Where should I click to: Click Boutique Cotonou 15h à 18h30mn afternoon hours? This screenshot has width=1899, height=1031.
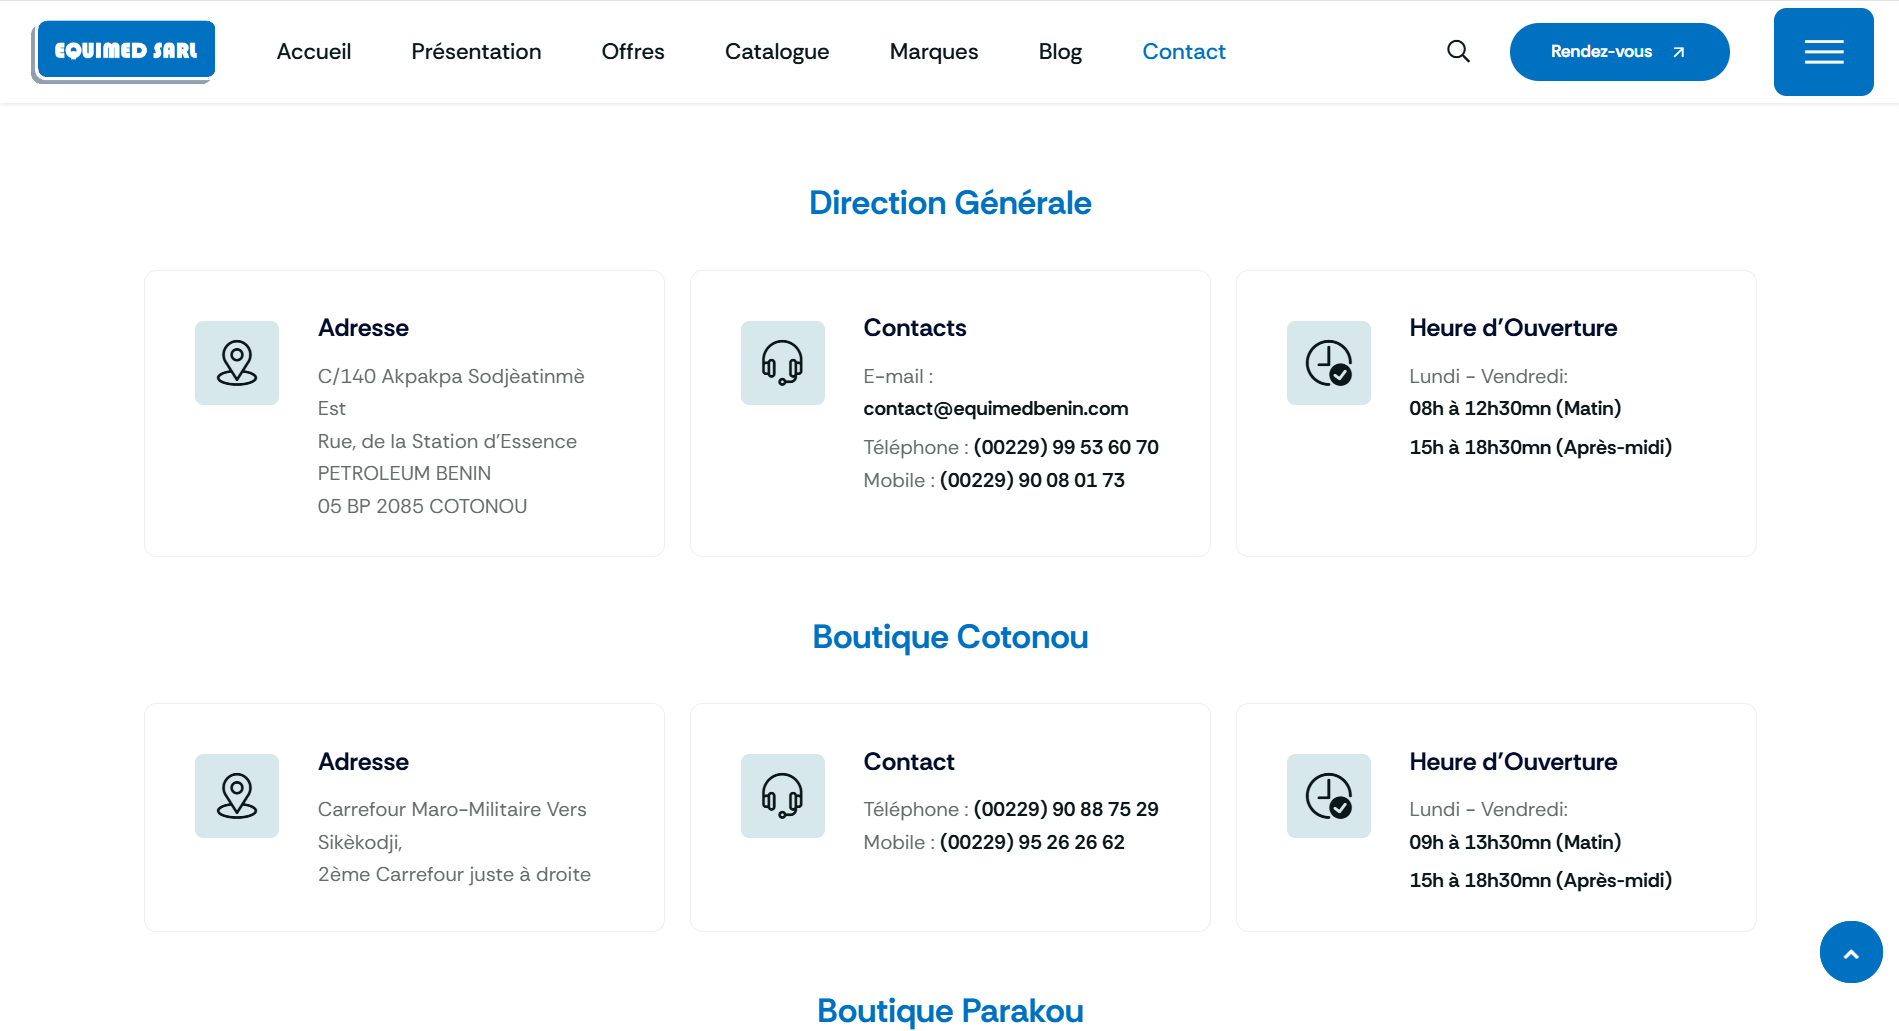coord(1540,880)
